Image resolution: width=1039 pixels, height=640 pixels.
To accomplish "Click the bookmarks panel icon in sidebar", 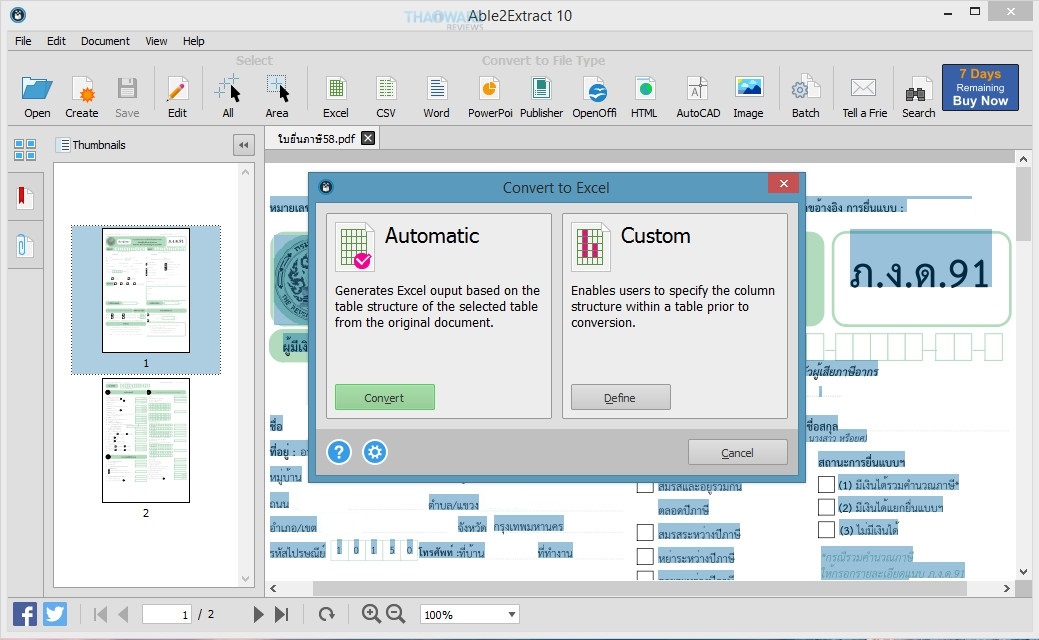I will point(25,197).
